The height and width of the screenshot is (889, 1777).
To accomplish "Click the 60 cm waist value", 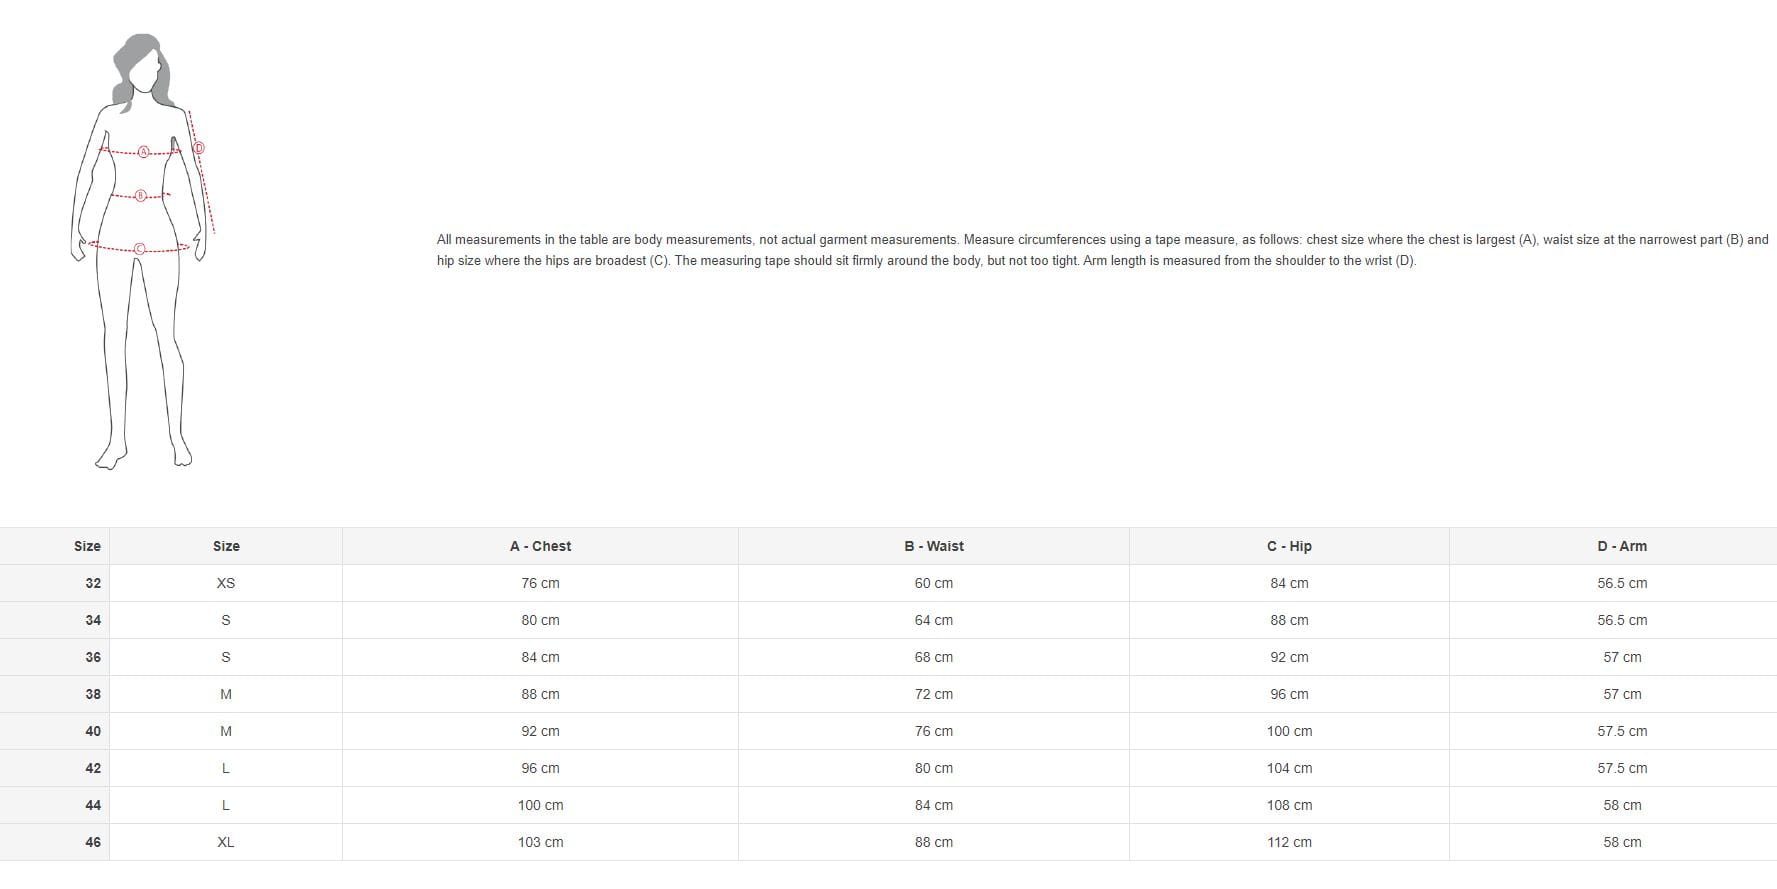I will pyautogui.click(x=933, y=583).
